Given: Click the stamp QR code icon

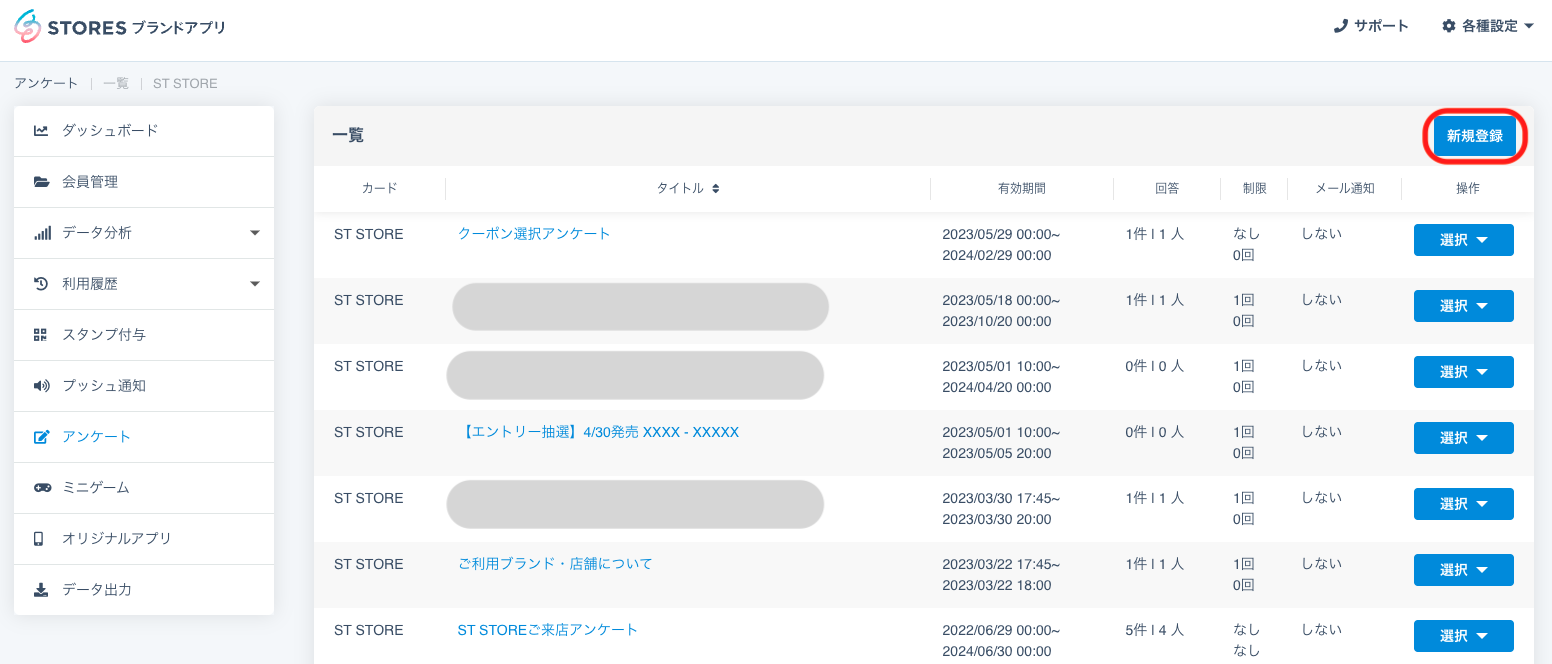Looking at the screenshot, I should click(41, 335).
